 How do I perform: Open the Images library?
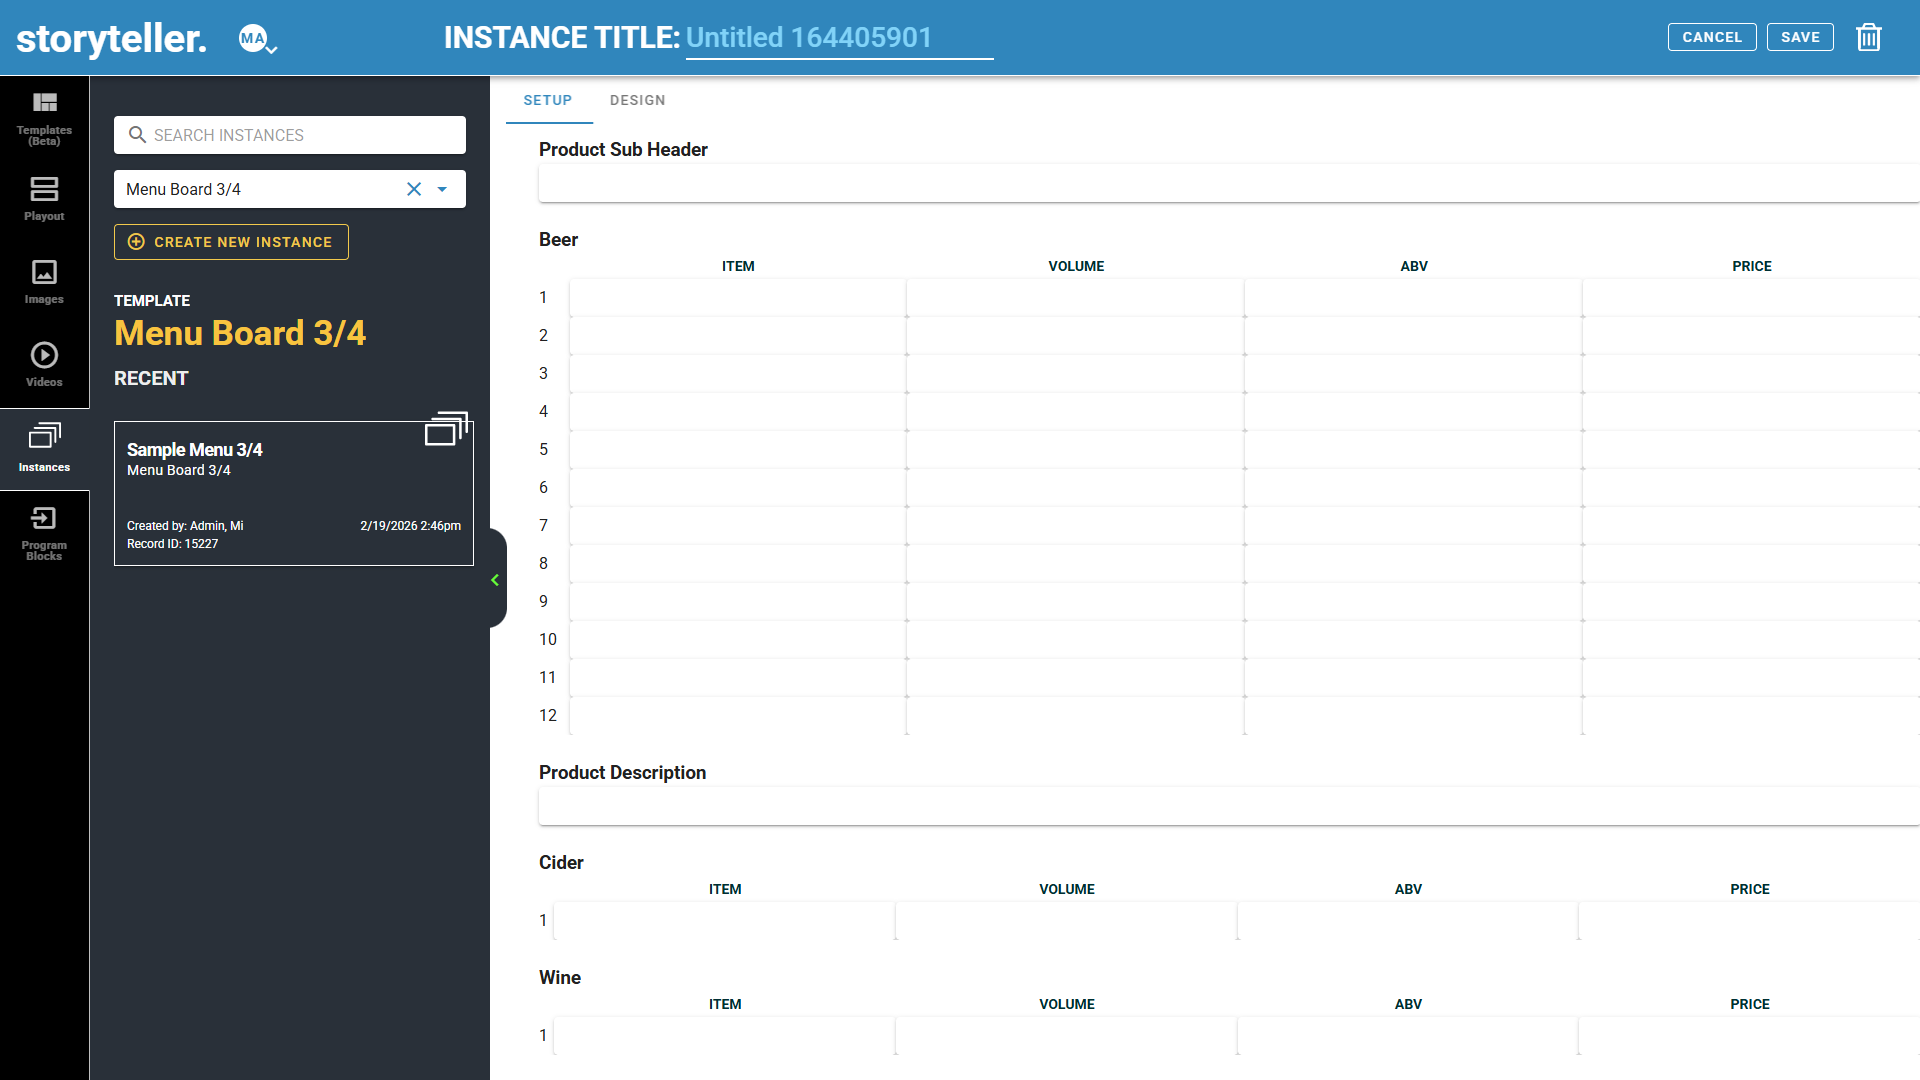(44, 281)
